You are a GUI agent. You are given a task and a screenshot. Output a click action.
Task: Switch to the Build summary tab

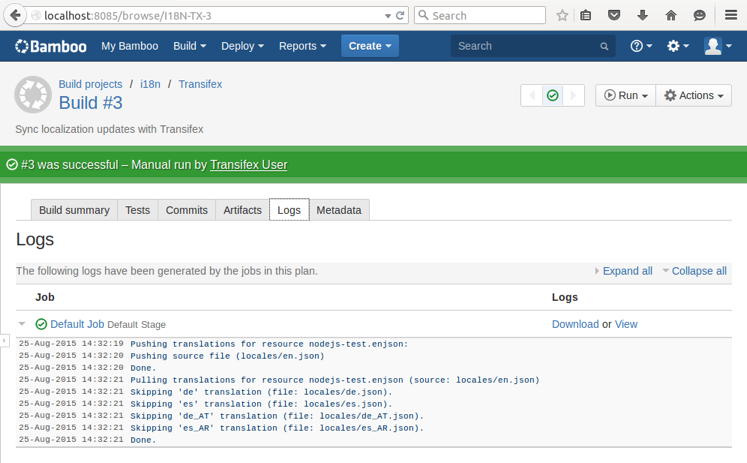pyautogui.click(x=74, y=210)
